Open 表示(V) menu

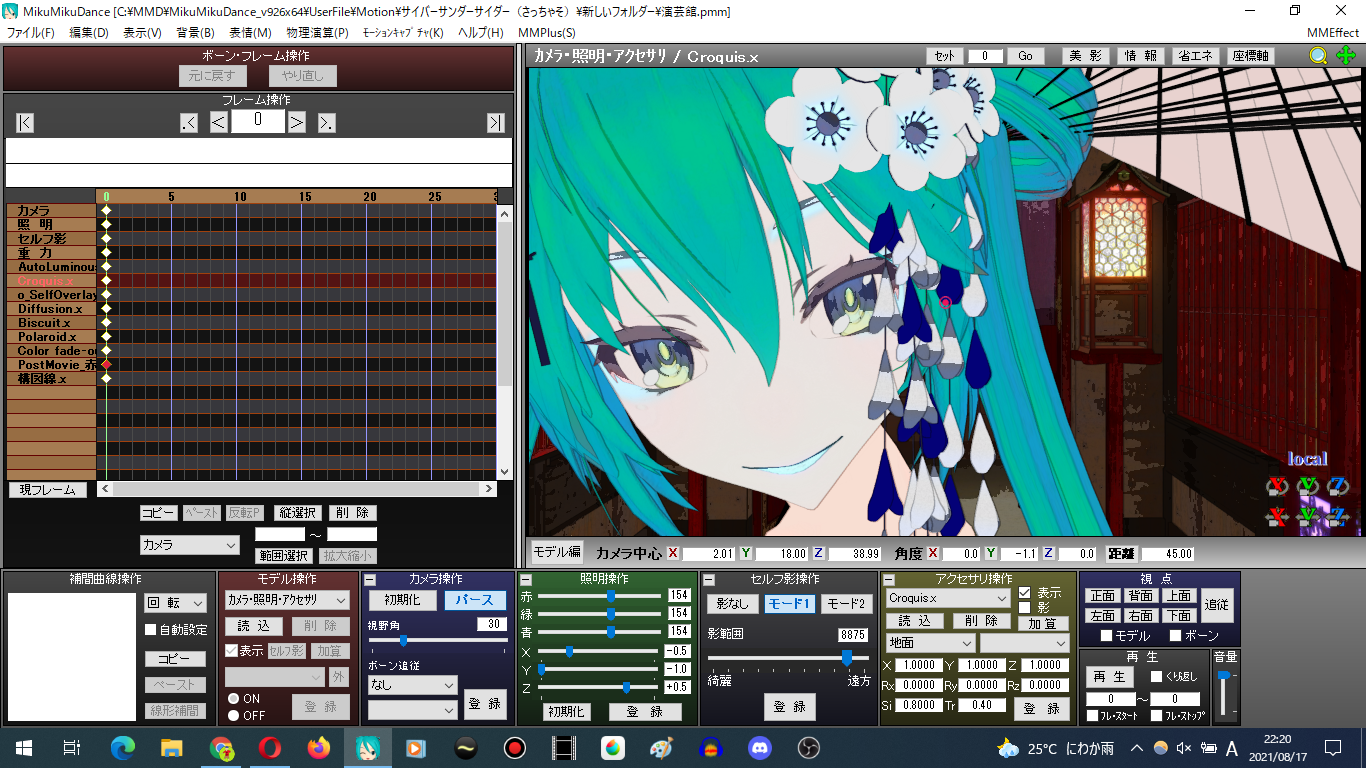(x=142, y=33)
